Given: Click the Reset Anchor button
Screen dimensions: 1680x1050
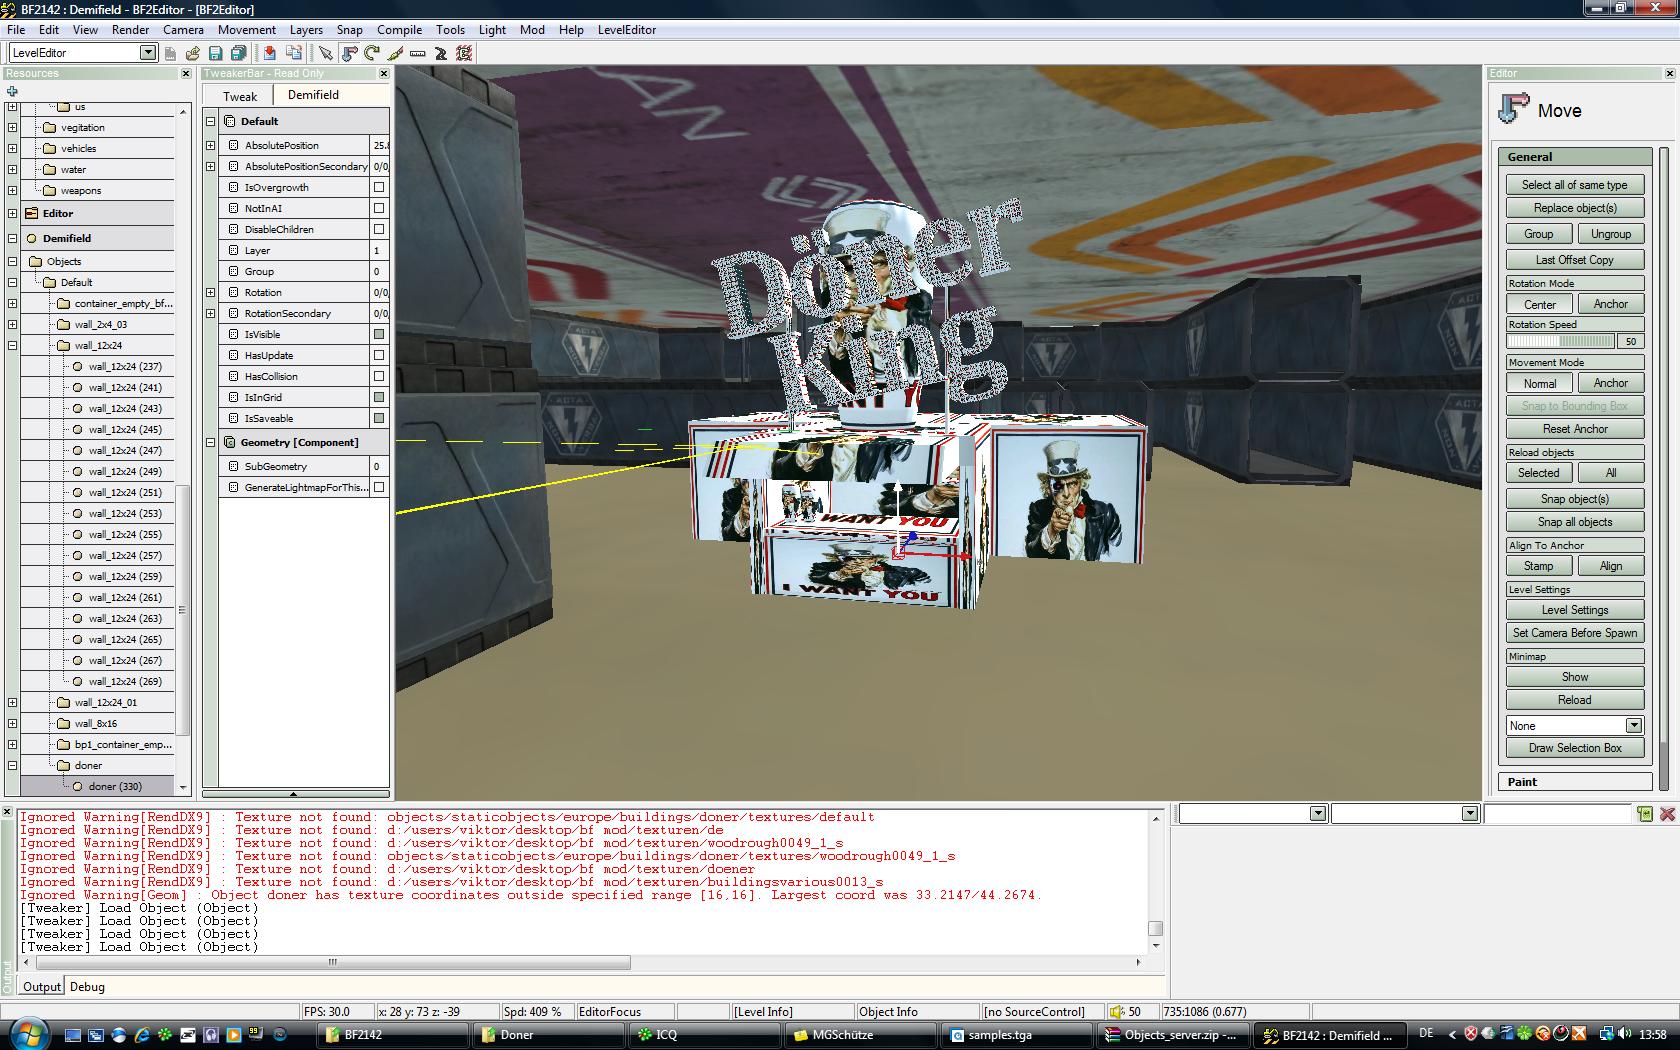Looking at the screenshot, I should click(x=1575, y=429).
